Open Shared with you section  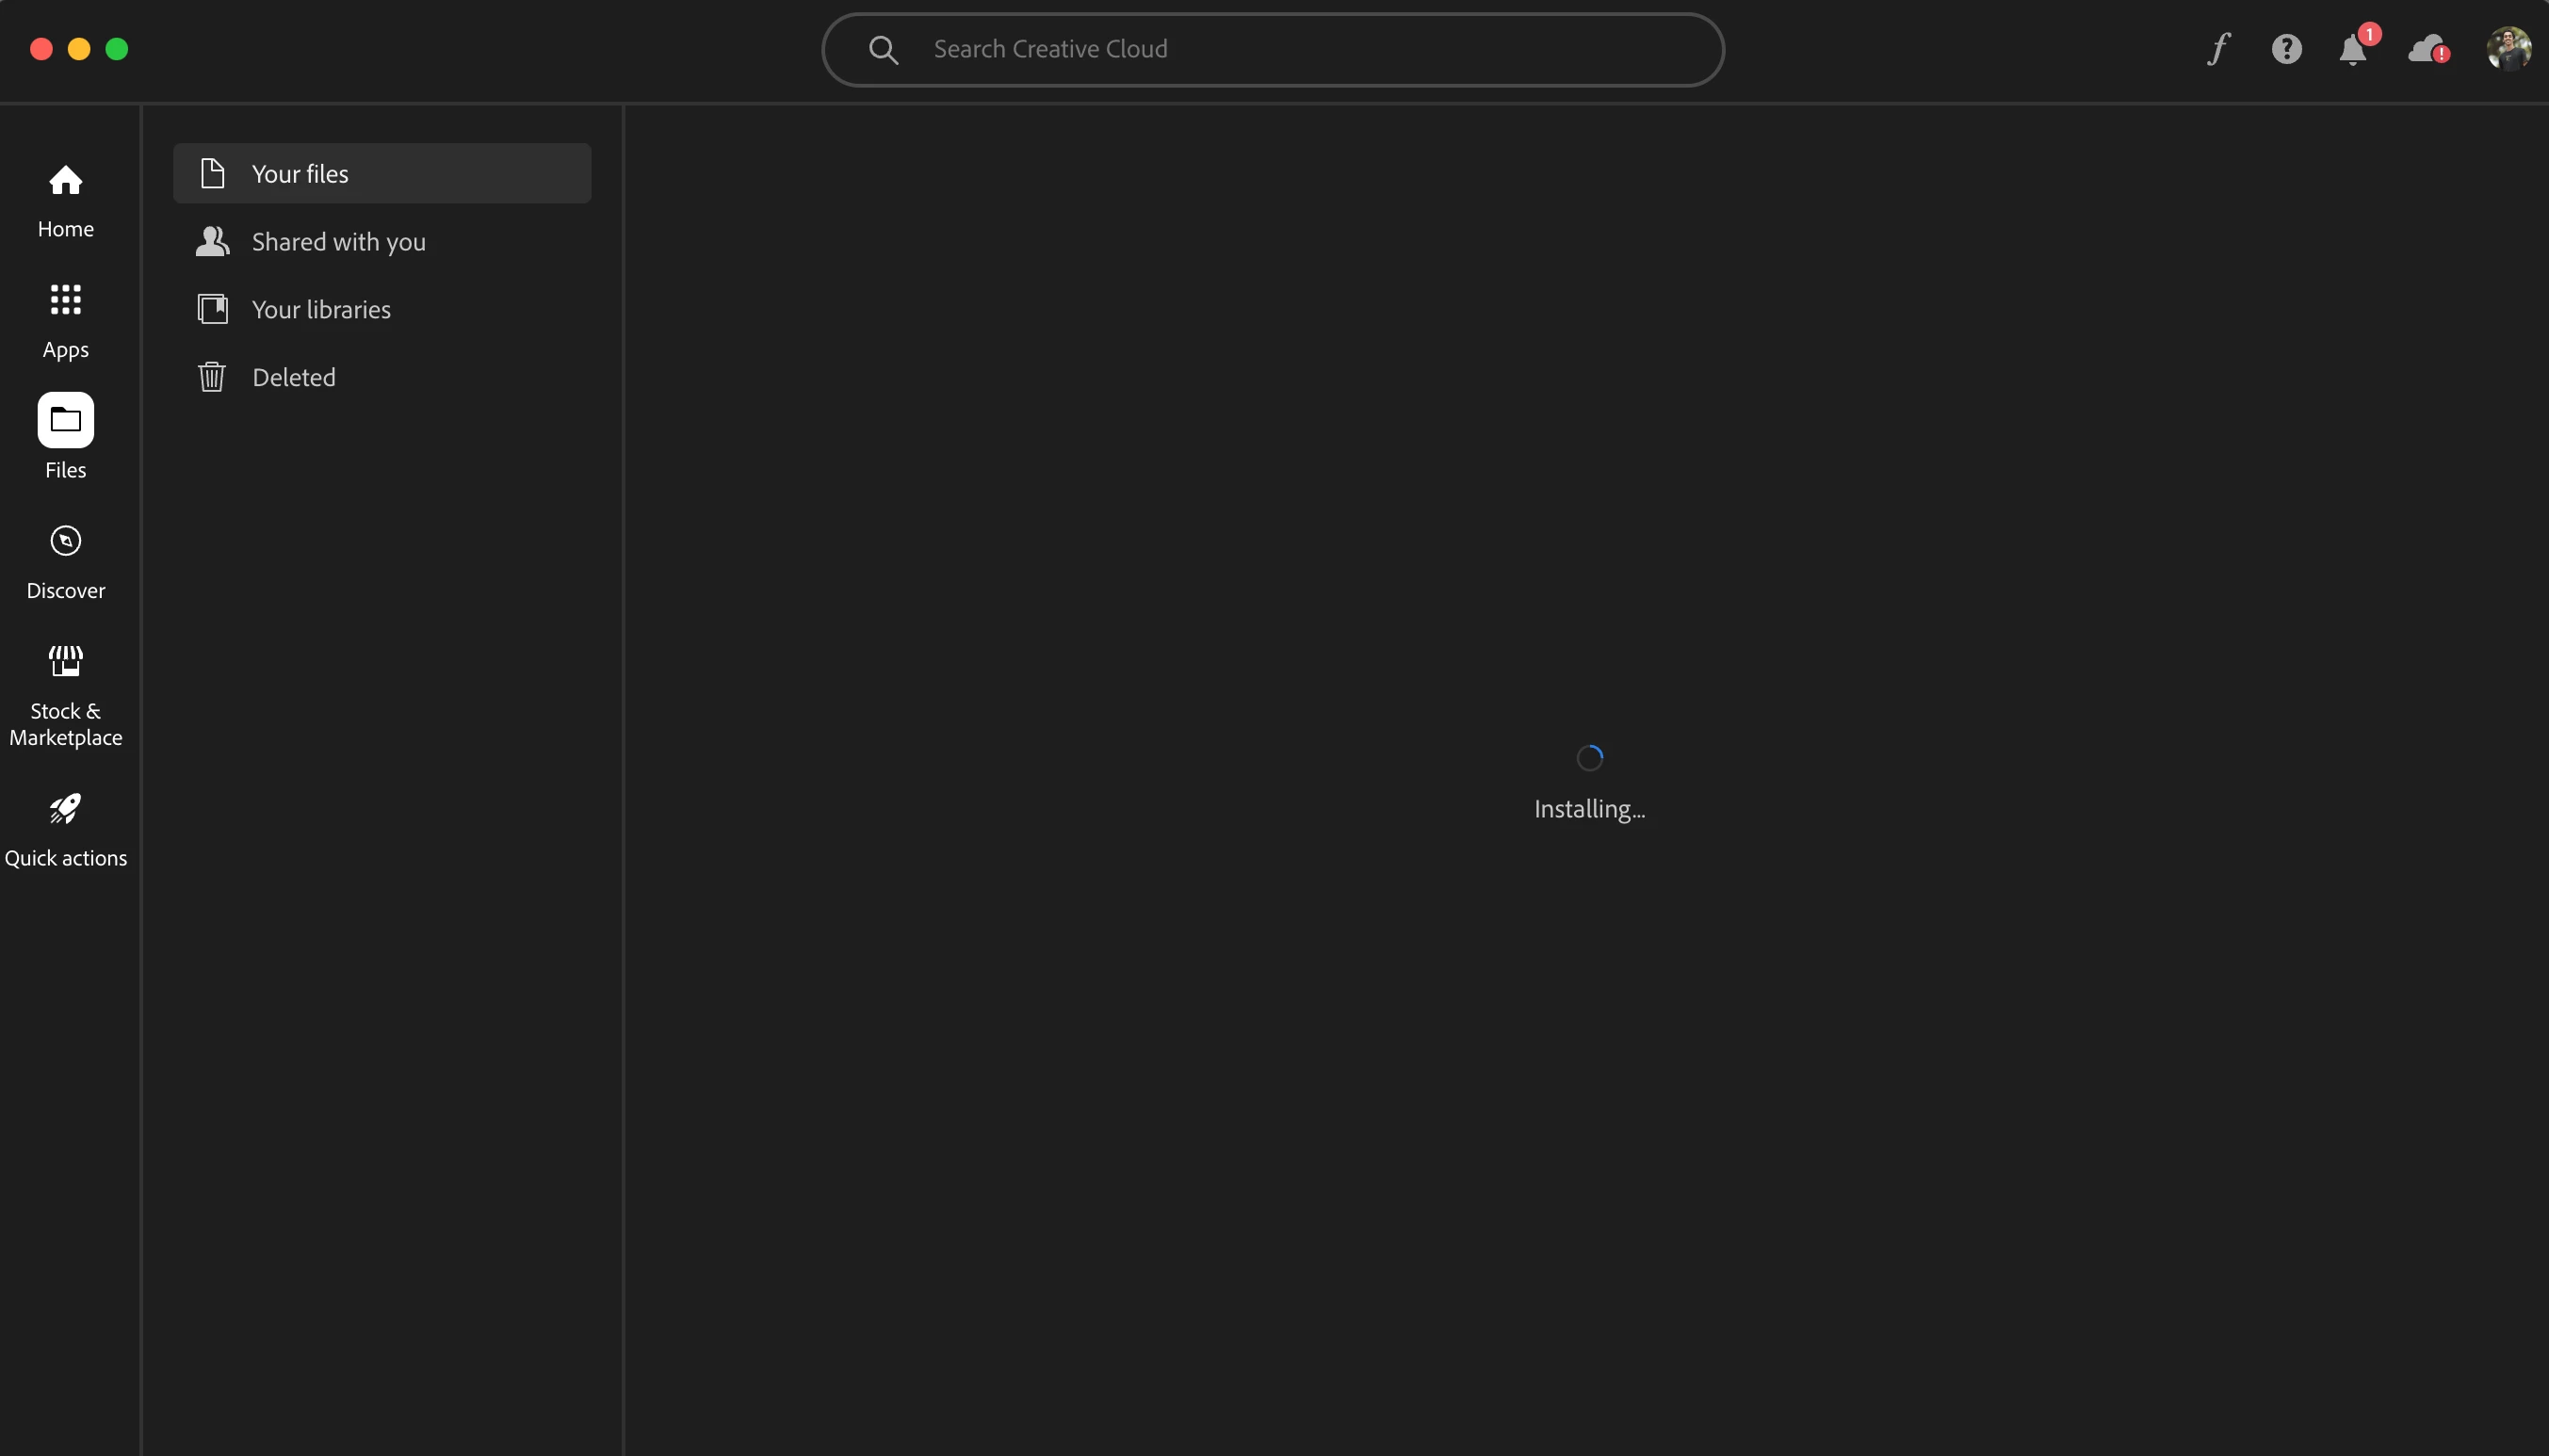tap(338, 242)
